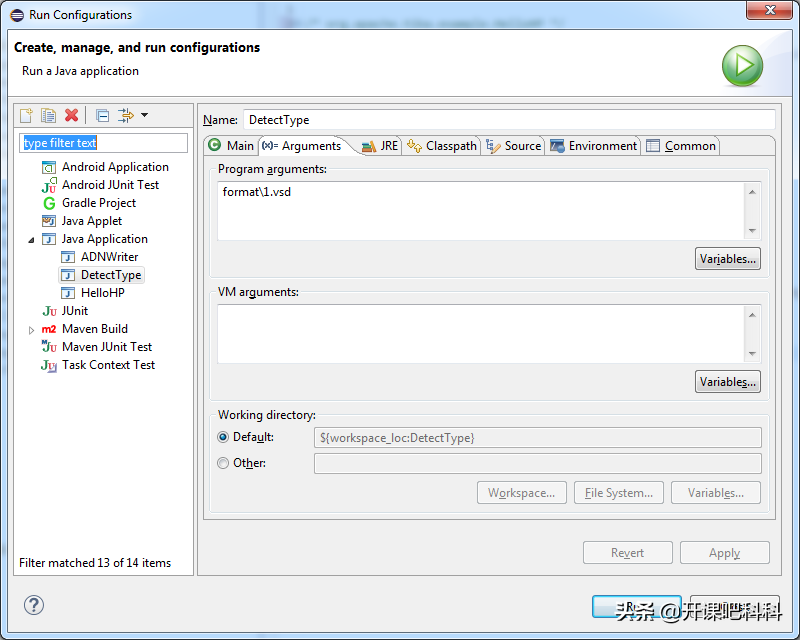Click the Task Context Test icon
Viewport: 800px width, 640px height.
click(x=49, y=365)
